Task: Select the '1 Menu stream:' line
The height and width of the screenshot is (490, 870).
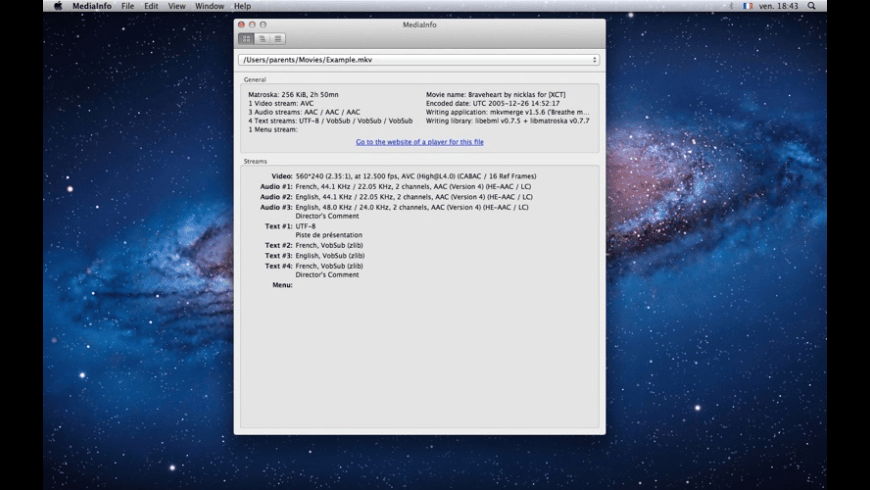Action: 272,129
